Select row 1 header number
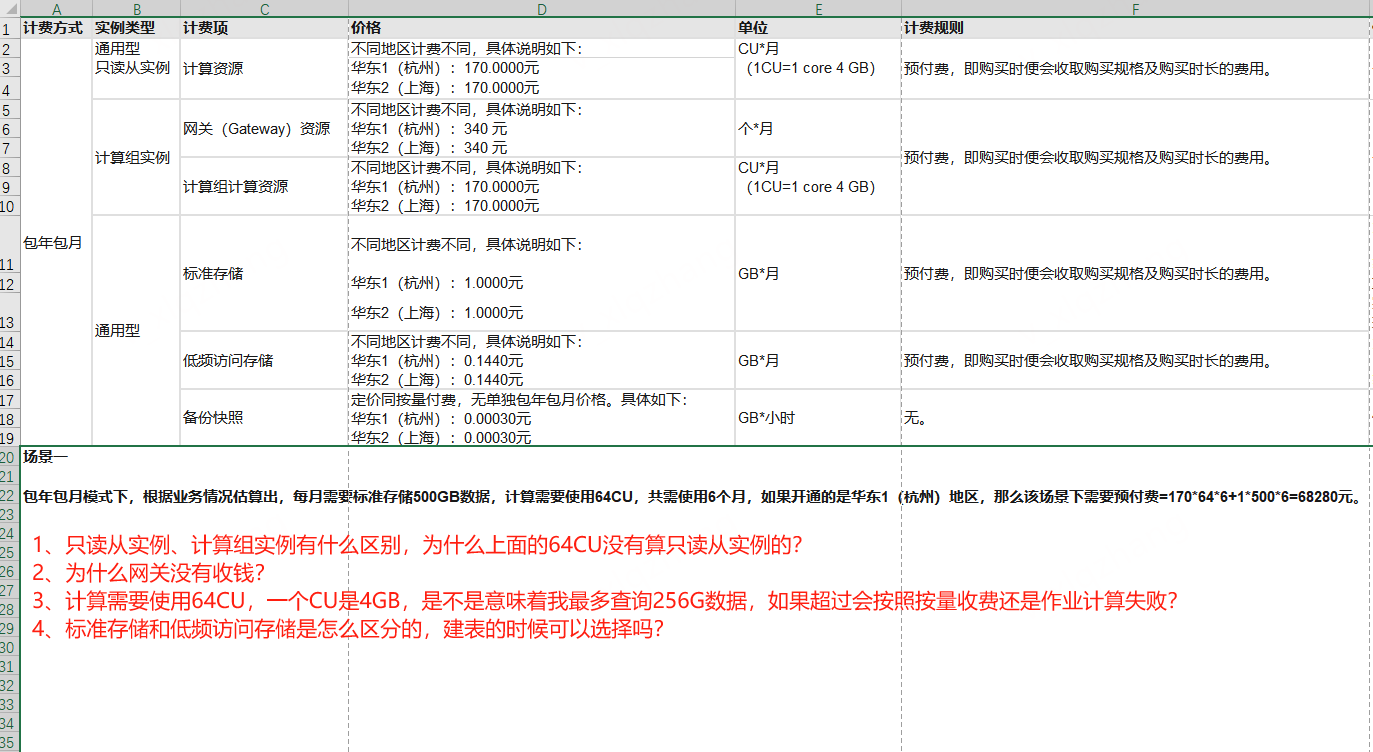 (x=10, y=28)
